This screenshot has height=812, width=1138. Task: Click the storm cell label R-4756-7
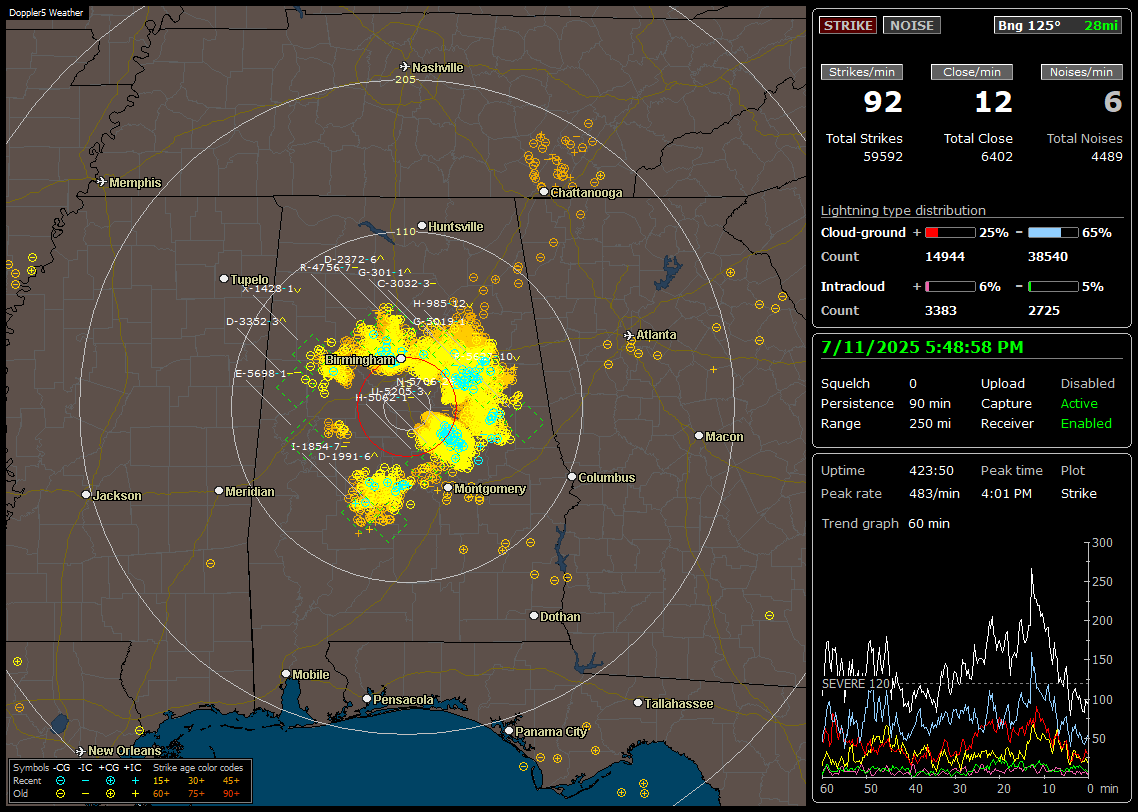coord(325,267)
